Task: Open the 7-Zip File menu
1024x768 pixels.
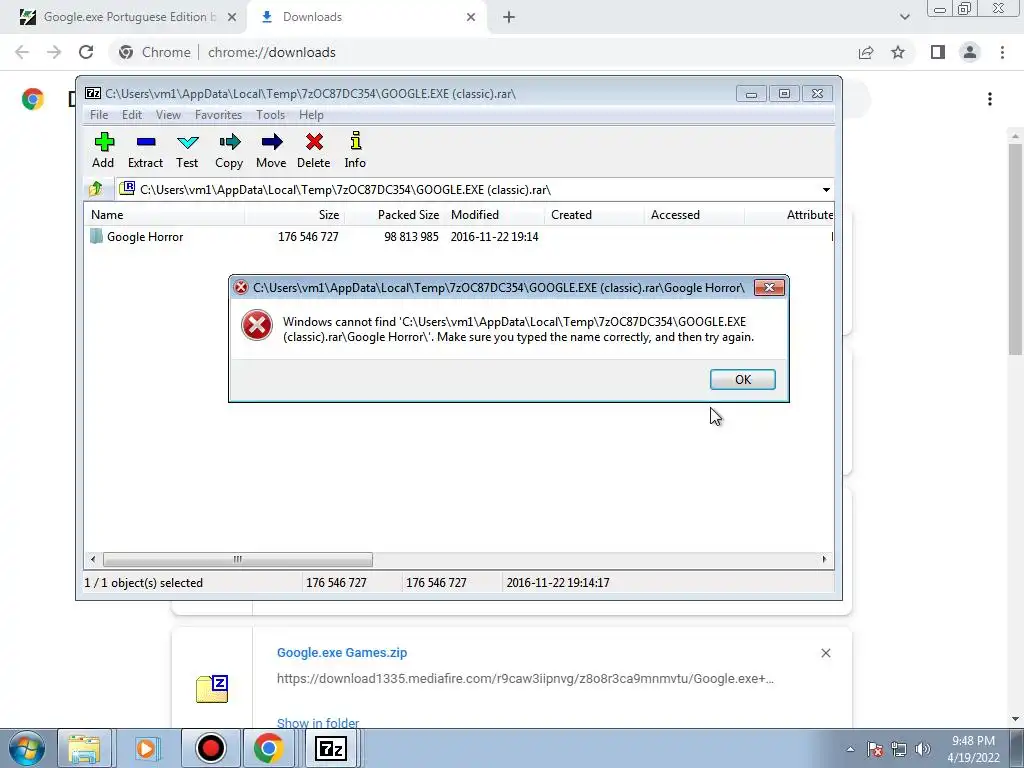Action: (99, 115)
